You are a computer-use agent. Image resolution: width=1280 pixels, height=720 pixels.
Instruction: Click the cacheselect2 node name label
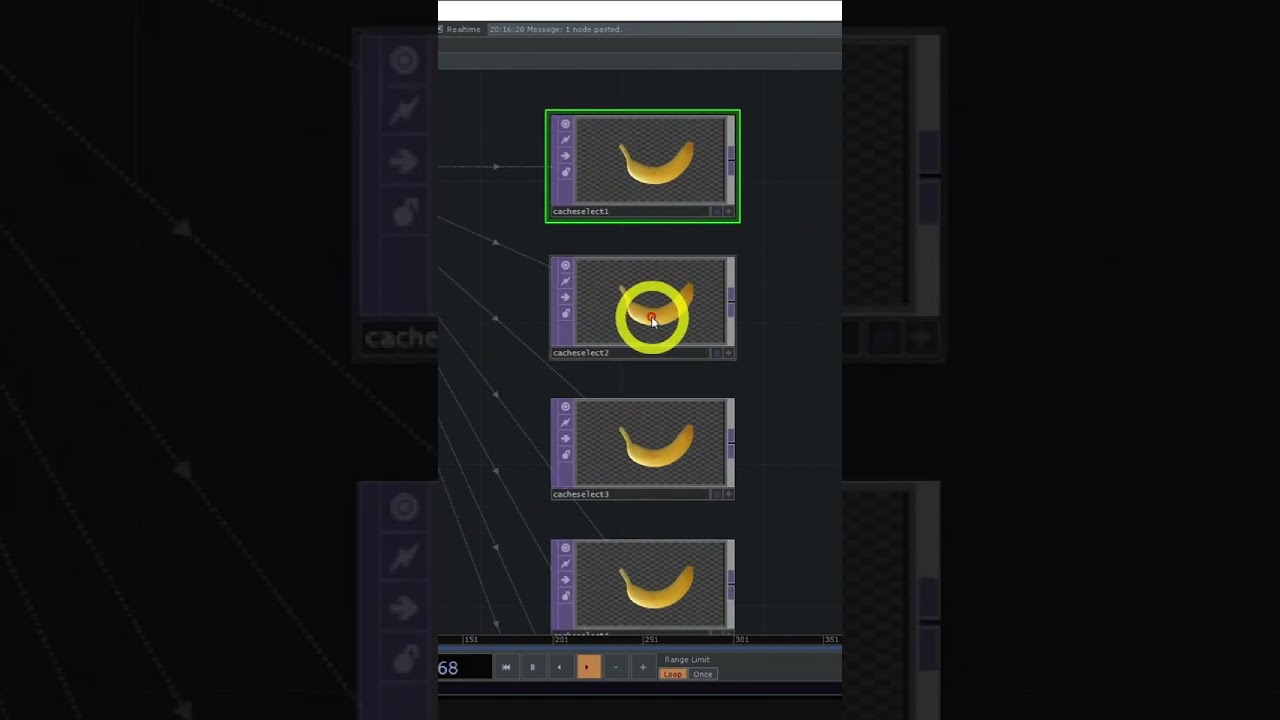click(581, 353)
